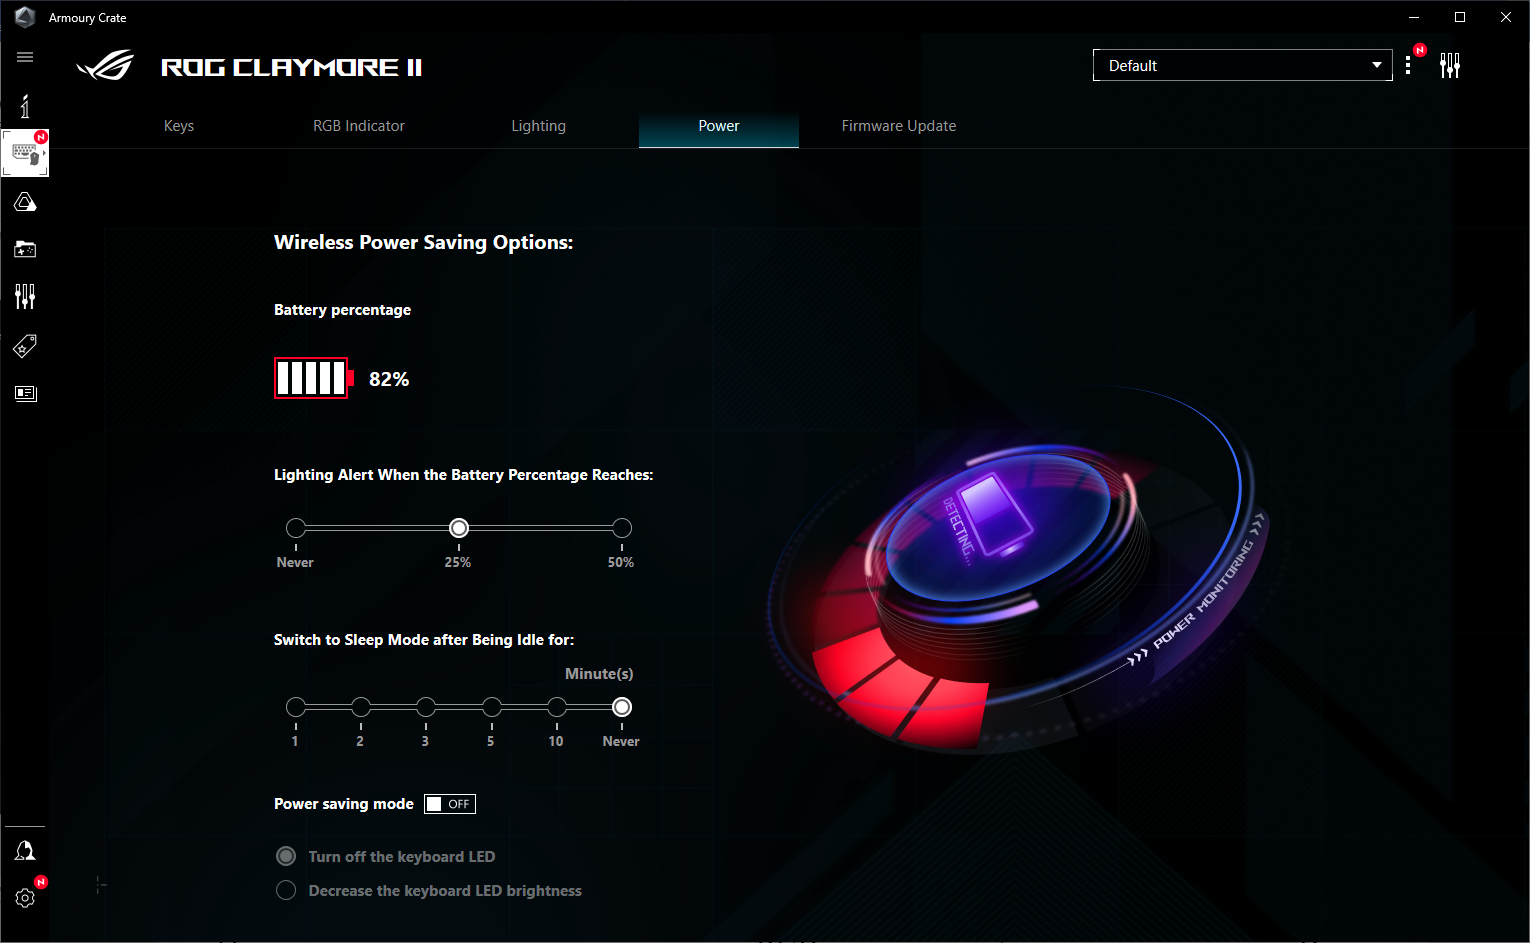Open scenario profiles sliders icon in the sidebar
Image resolution: width=1530 pixels, height=943 pixels.
[x=25, y=296]
